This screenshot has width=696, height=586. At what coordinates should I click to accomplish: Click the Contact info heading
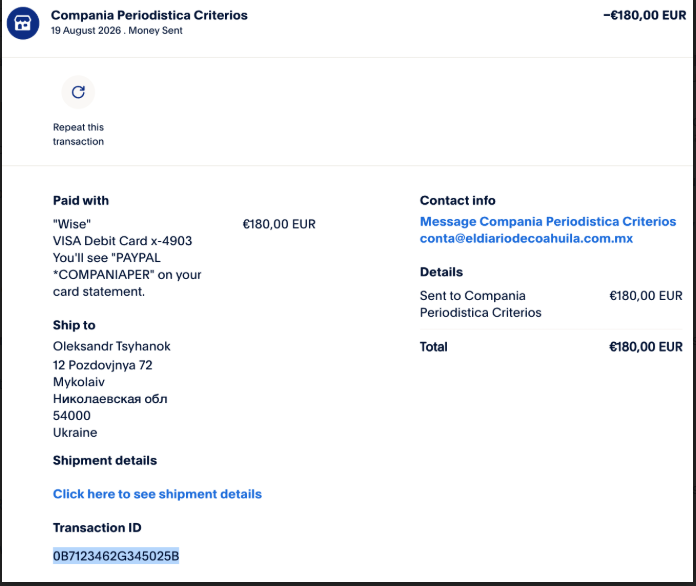(458, 200)
